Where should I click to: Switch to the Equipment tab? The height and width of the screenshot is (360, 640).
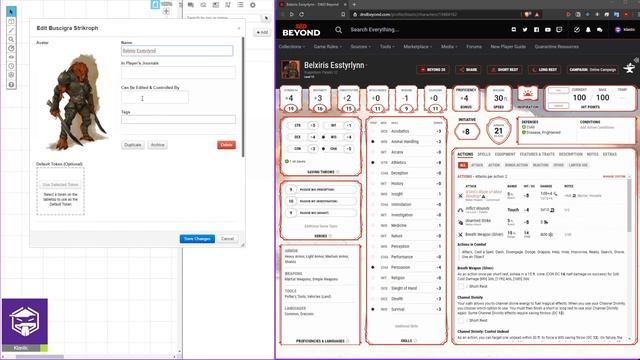pyautogui.click(x=505, y=154)
